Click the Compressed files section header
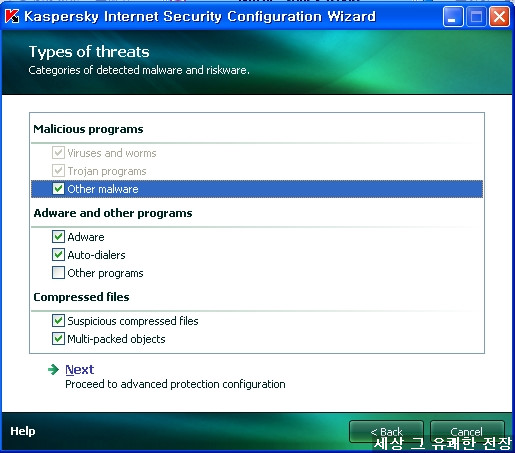Viewport: 515px width, 453px height. (x=81, y=297)
